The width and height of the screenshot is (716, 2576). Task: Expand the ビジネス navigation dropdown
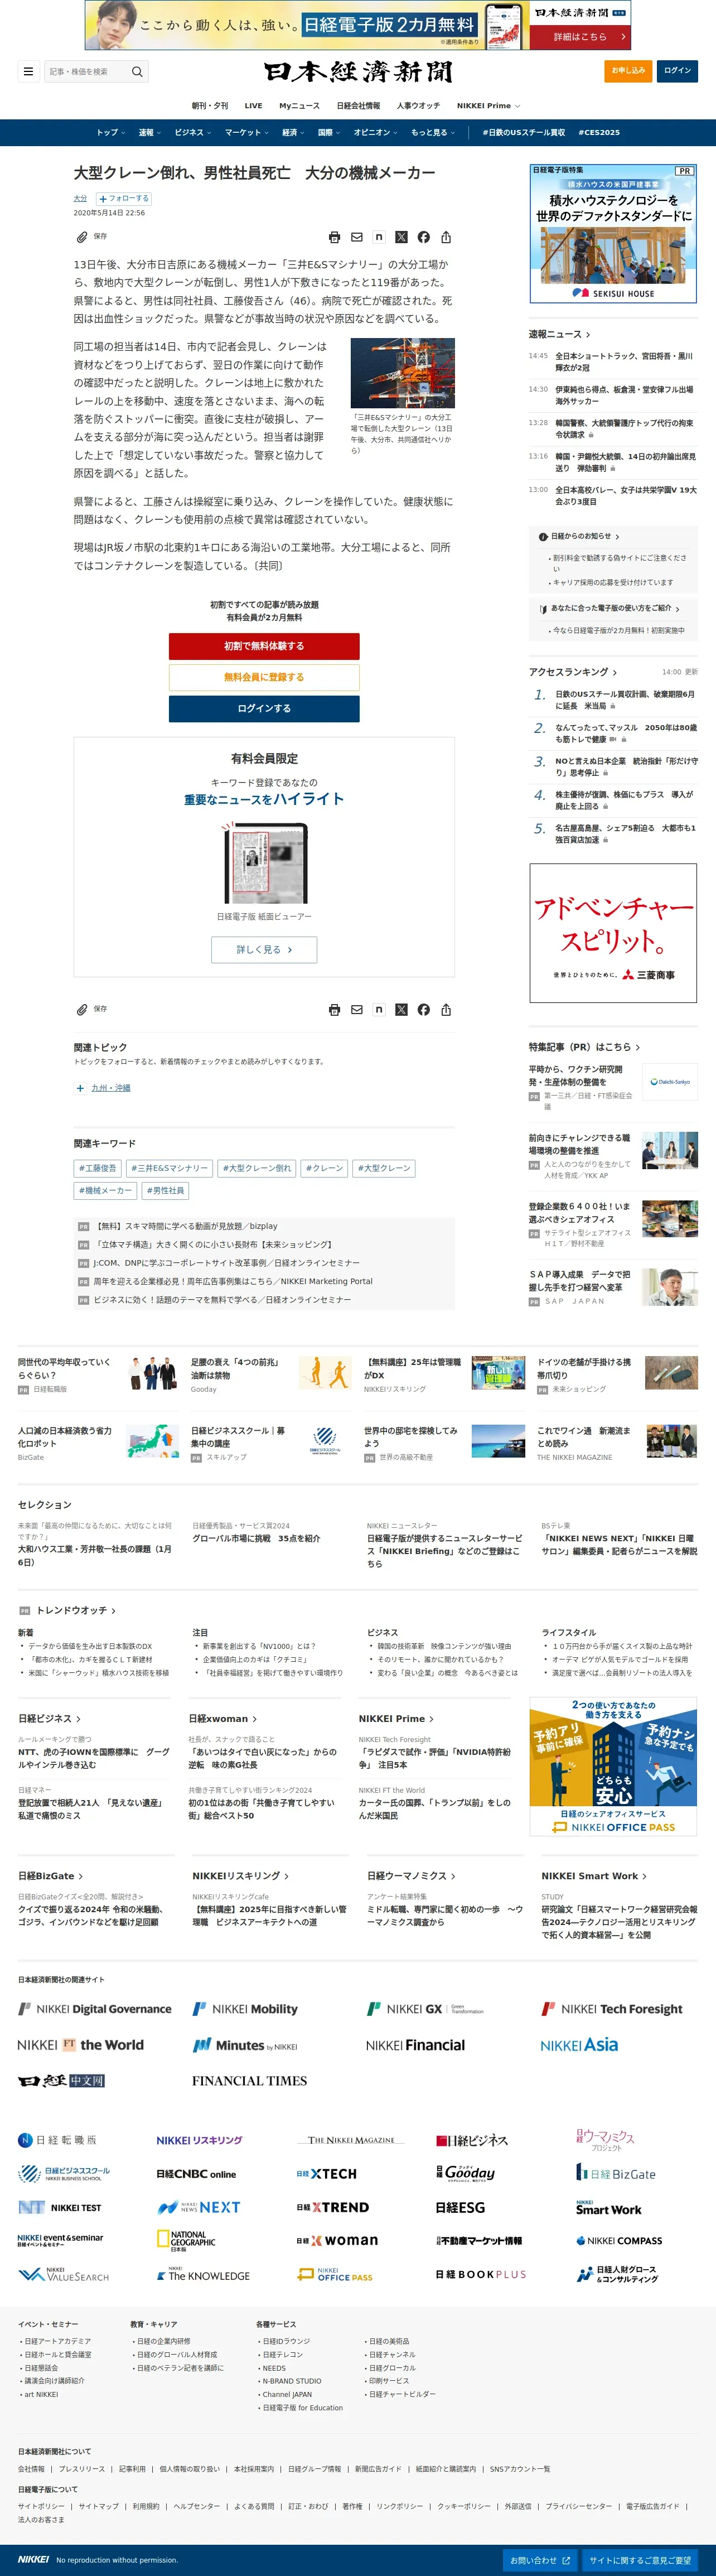[x=193, y=133]
